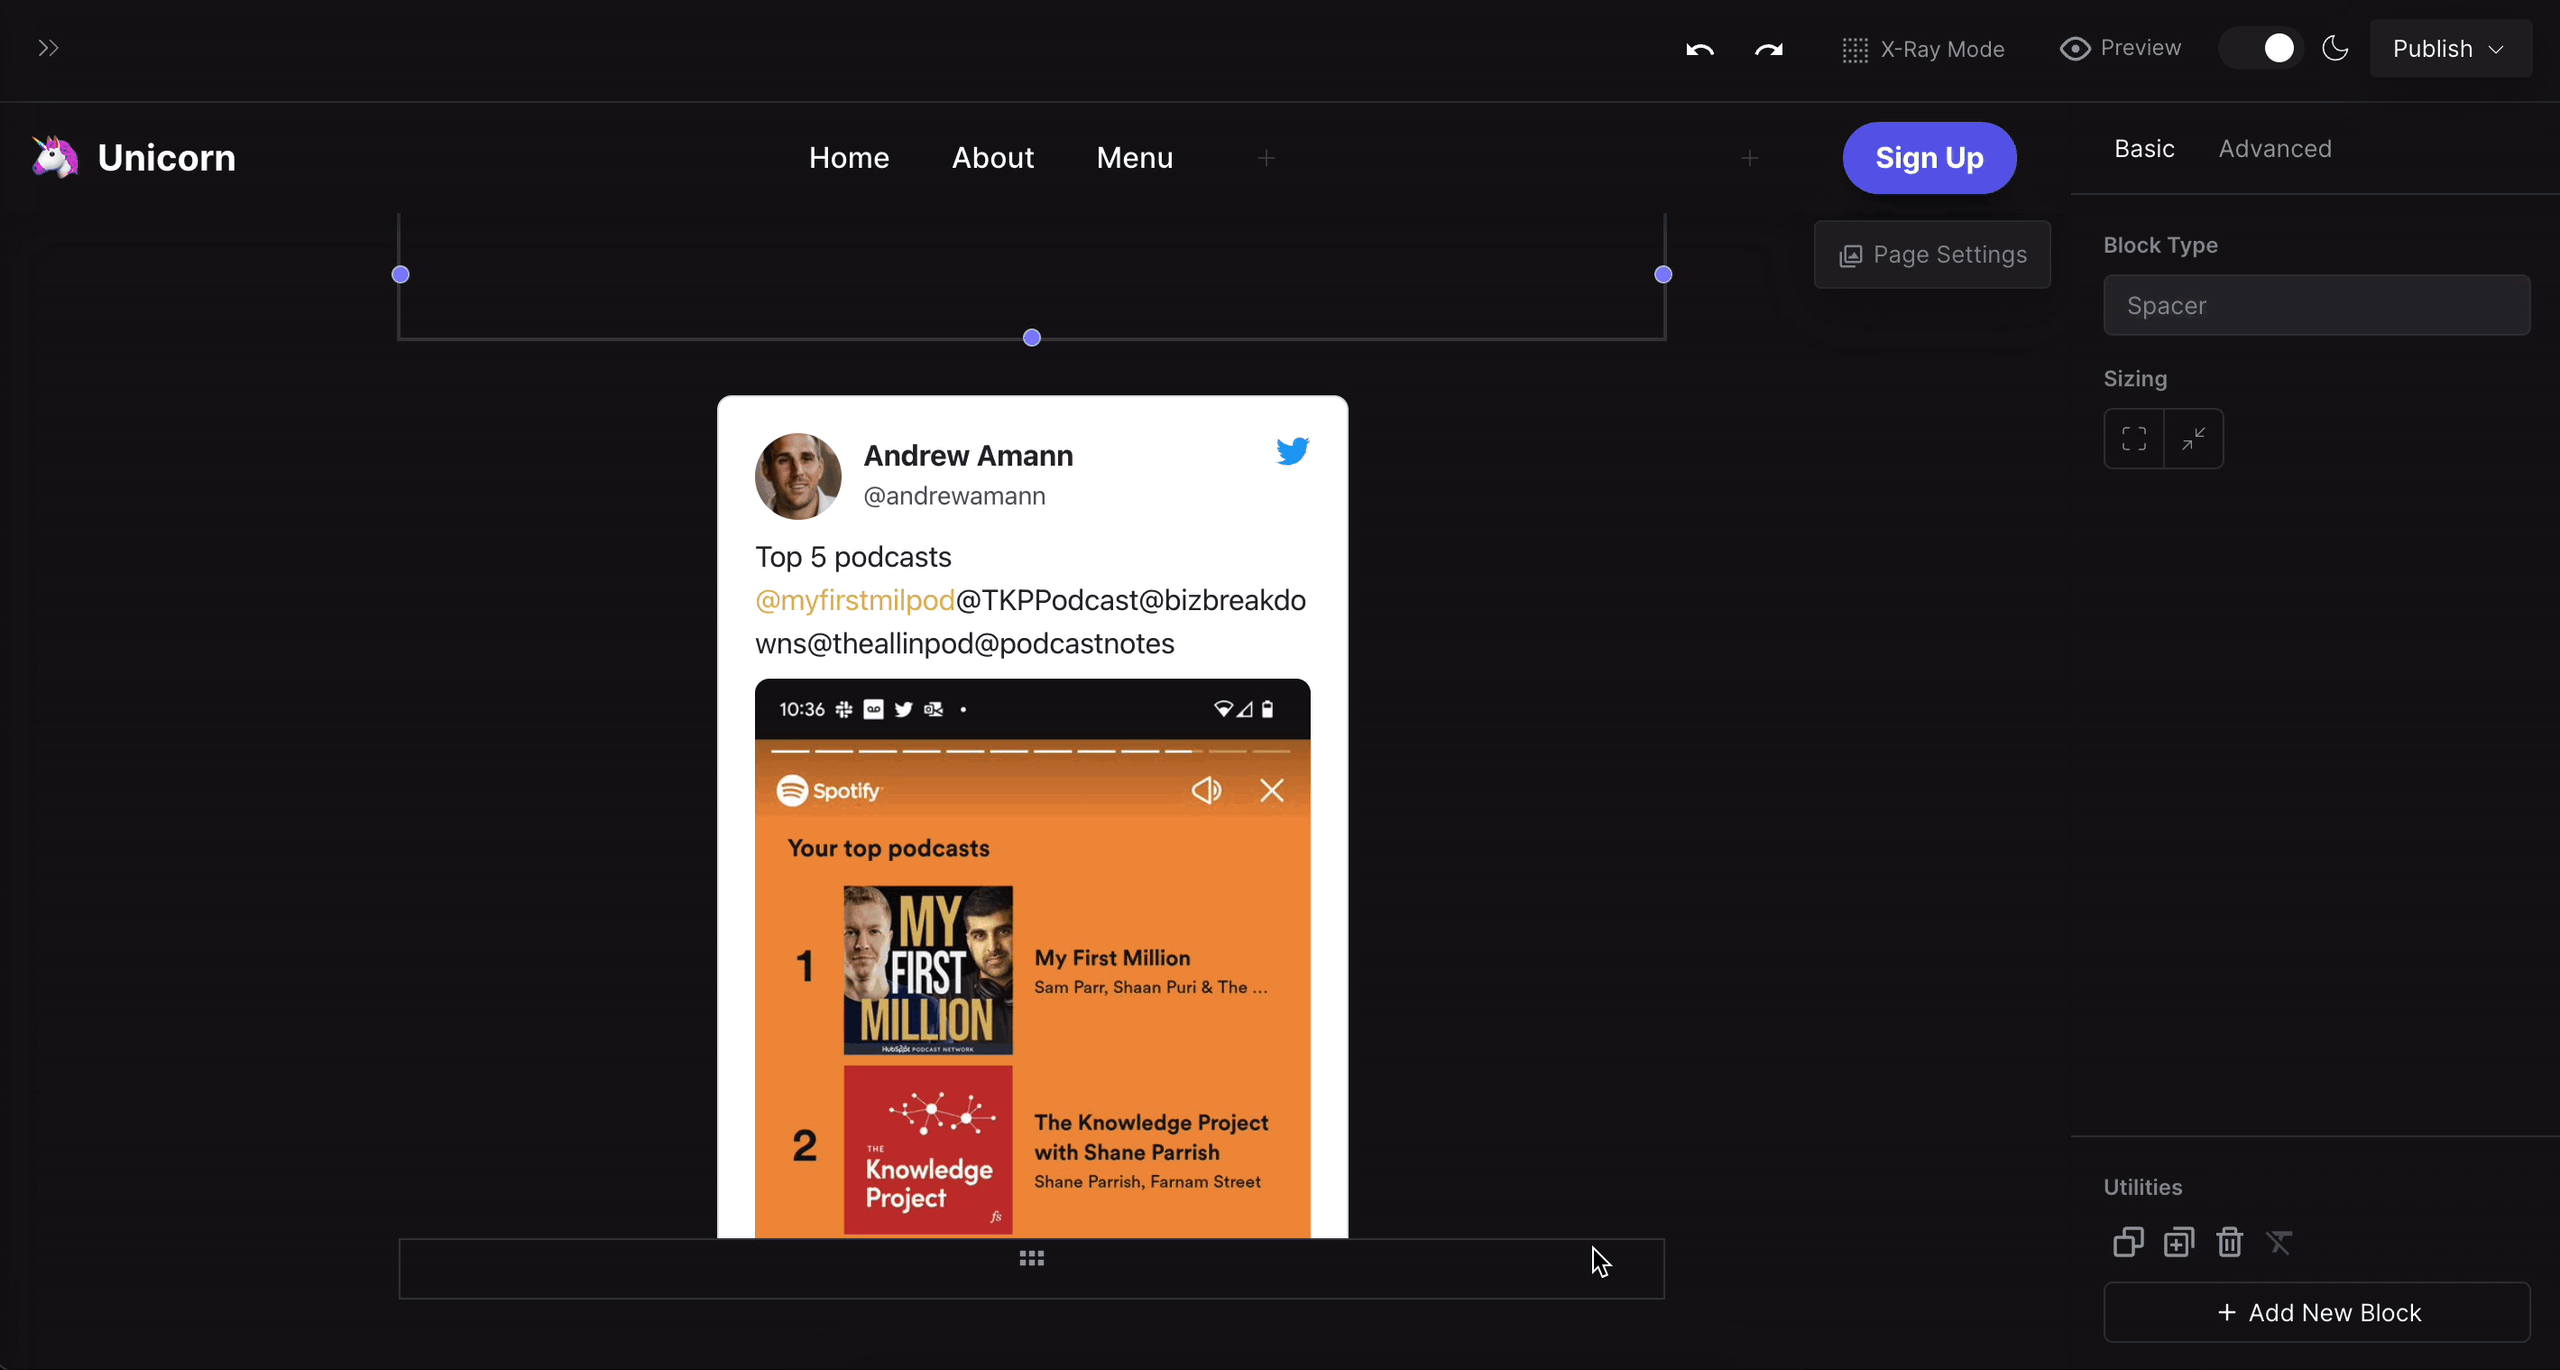
Task: Flip the light/dark theme switch
Action: point(2261,48)
